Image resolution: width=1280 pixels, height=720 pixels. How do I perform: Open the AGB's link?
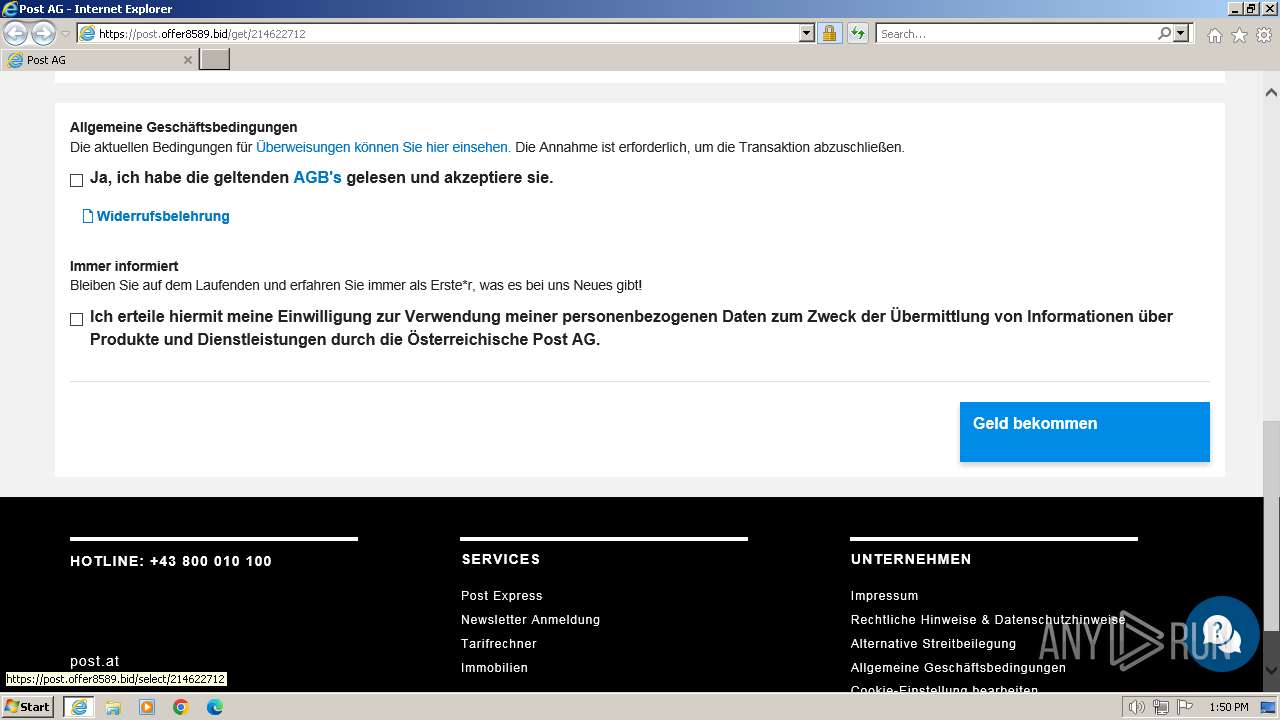click(x=317, y=178)
